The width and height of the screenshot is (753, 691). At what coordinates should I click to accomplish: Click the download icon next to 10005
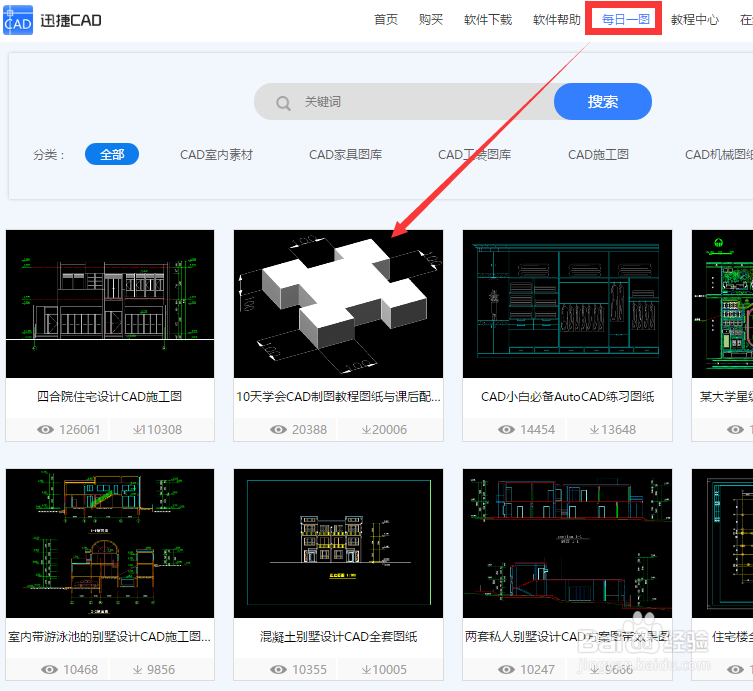pos(366,669)
